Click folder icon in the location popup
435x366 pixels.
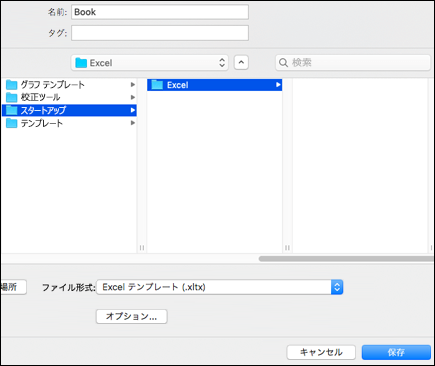(x=81, y=63)
